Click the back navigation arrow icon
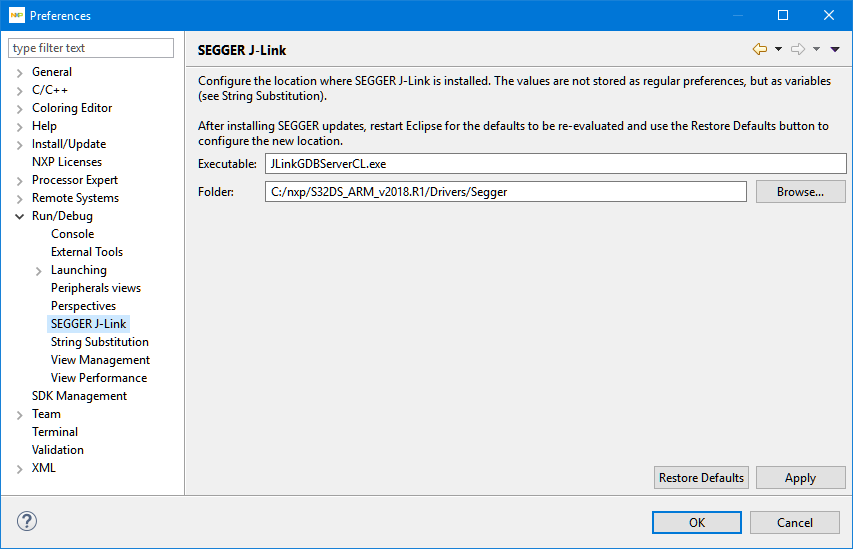The width and height of the screenshot is (853, 549). (759, 49)
